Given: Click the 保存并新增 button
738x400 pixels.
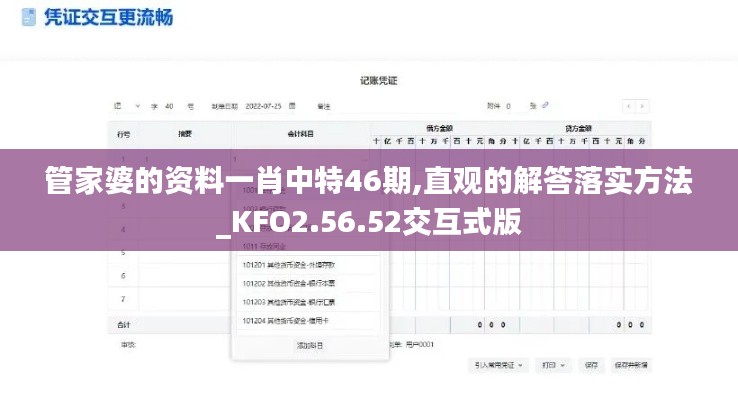Looking at the screenshot, I should click(631, 365).
